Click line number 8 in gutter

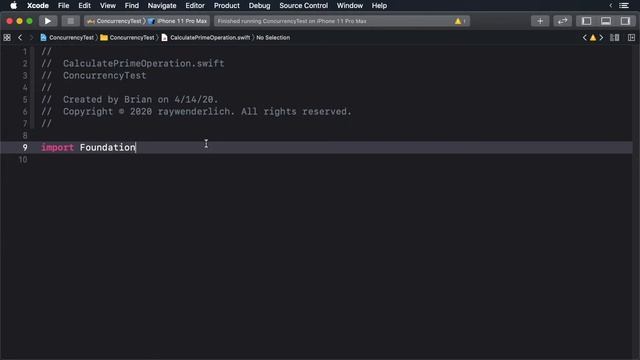(25, 136)
